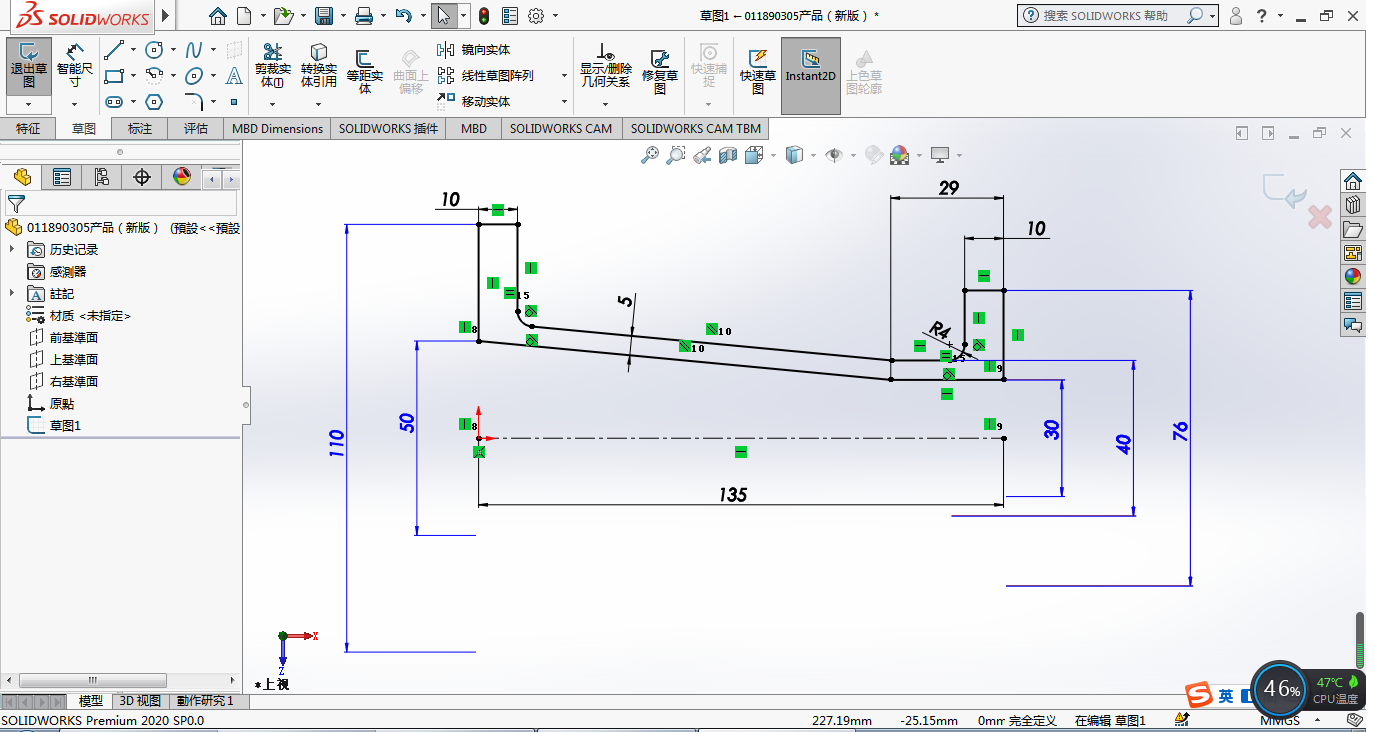
Task: Click the Rebuild traffic light icon
Action: coord(484,16)
